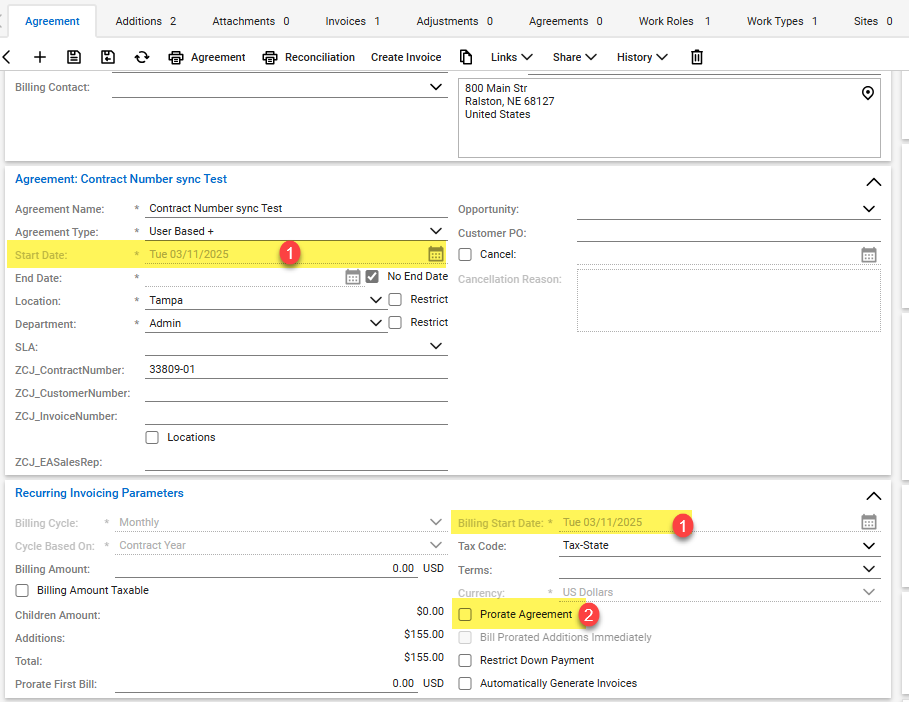Open the Opportunity dropdown

(868, 209)
